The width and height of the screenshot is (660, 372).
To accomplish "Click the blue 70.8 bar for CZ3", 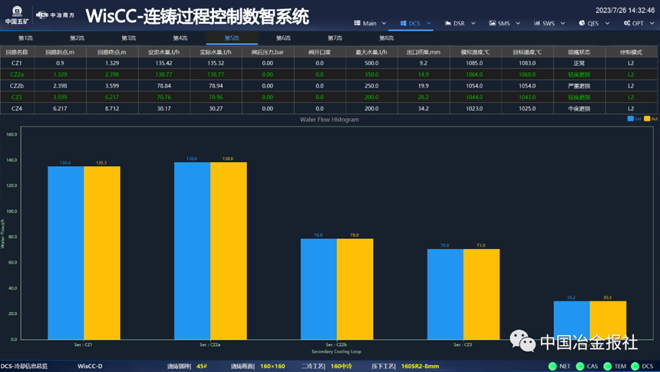I will click(445, 294).
